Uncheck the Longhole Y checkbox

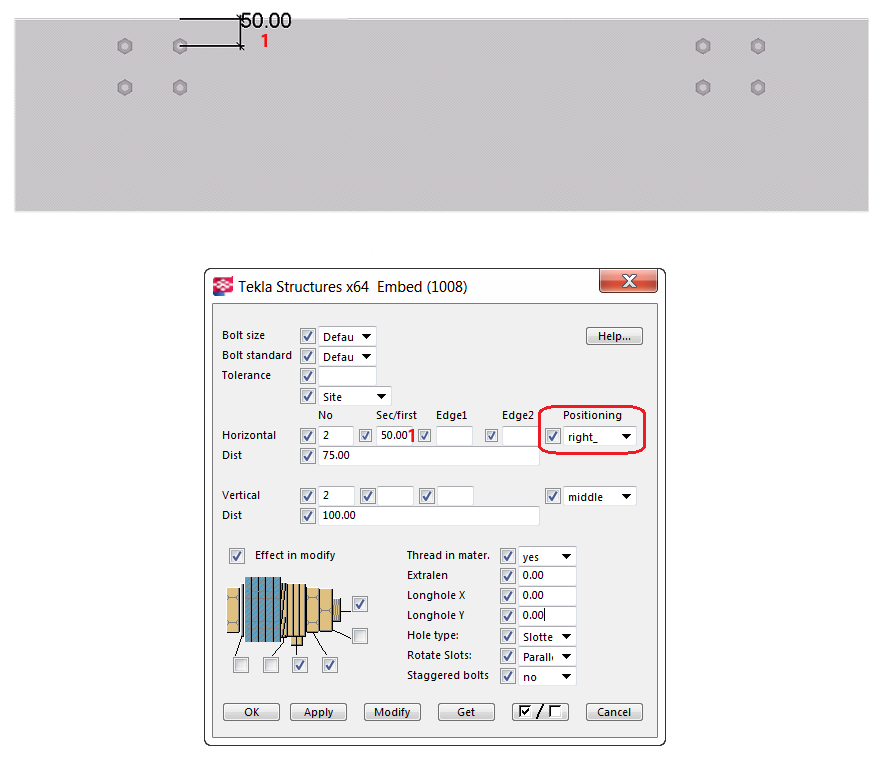(508, 615)
